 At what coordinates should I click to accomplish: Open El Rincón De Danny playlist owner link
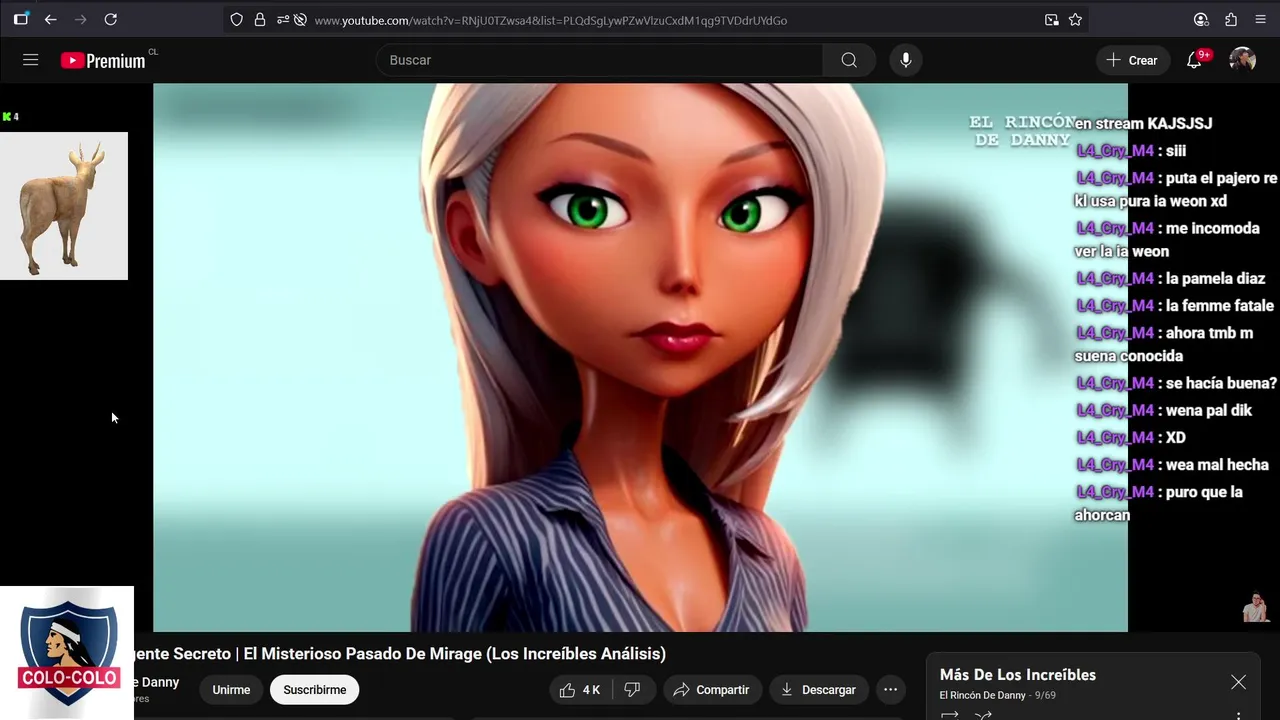[983, 695]
